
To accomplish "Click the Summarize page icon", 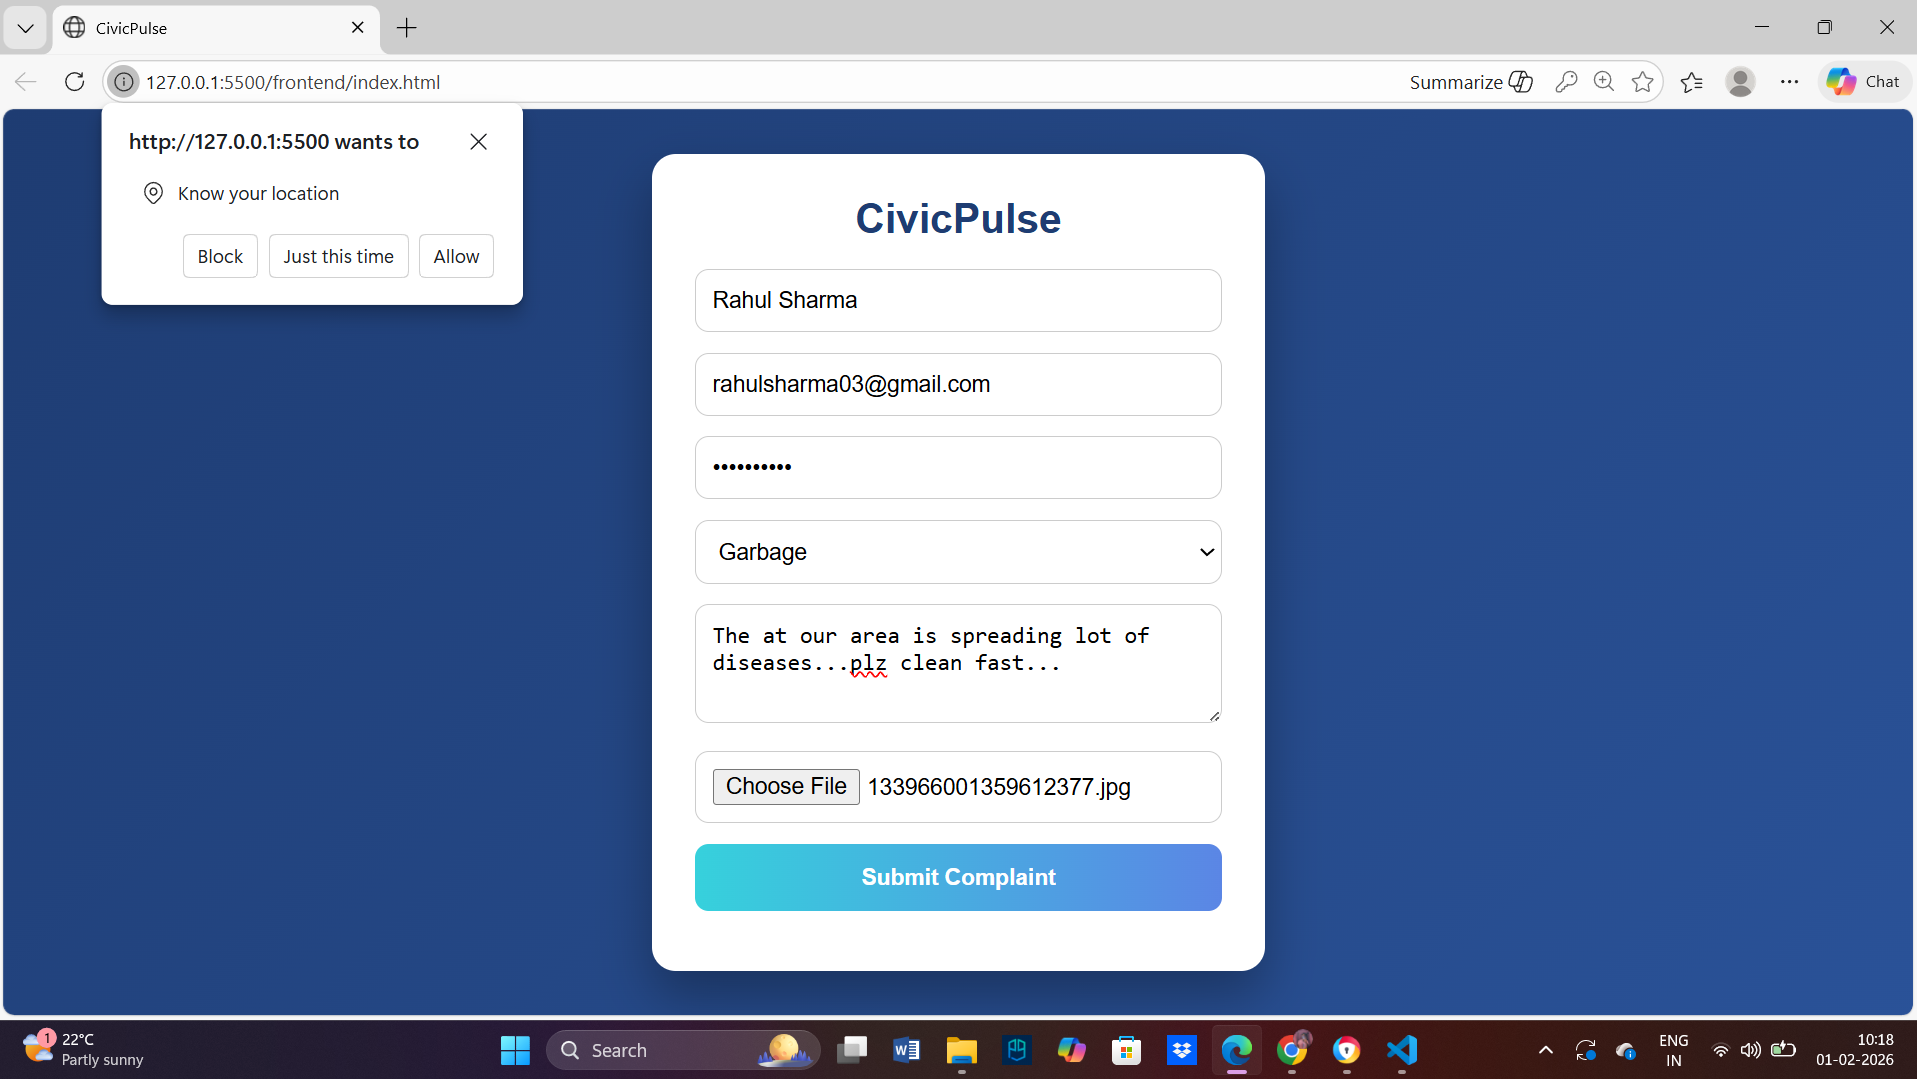I will point(1469,81).
